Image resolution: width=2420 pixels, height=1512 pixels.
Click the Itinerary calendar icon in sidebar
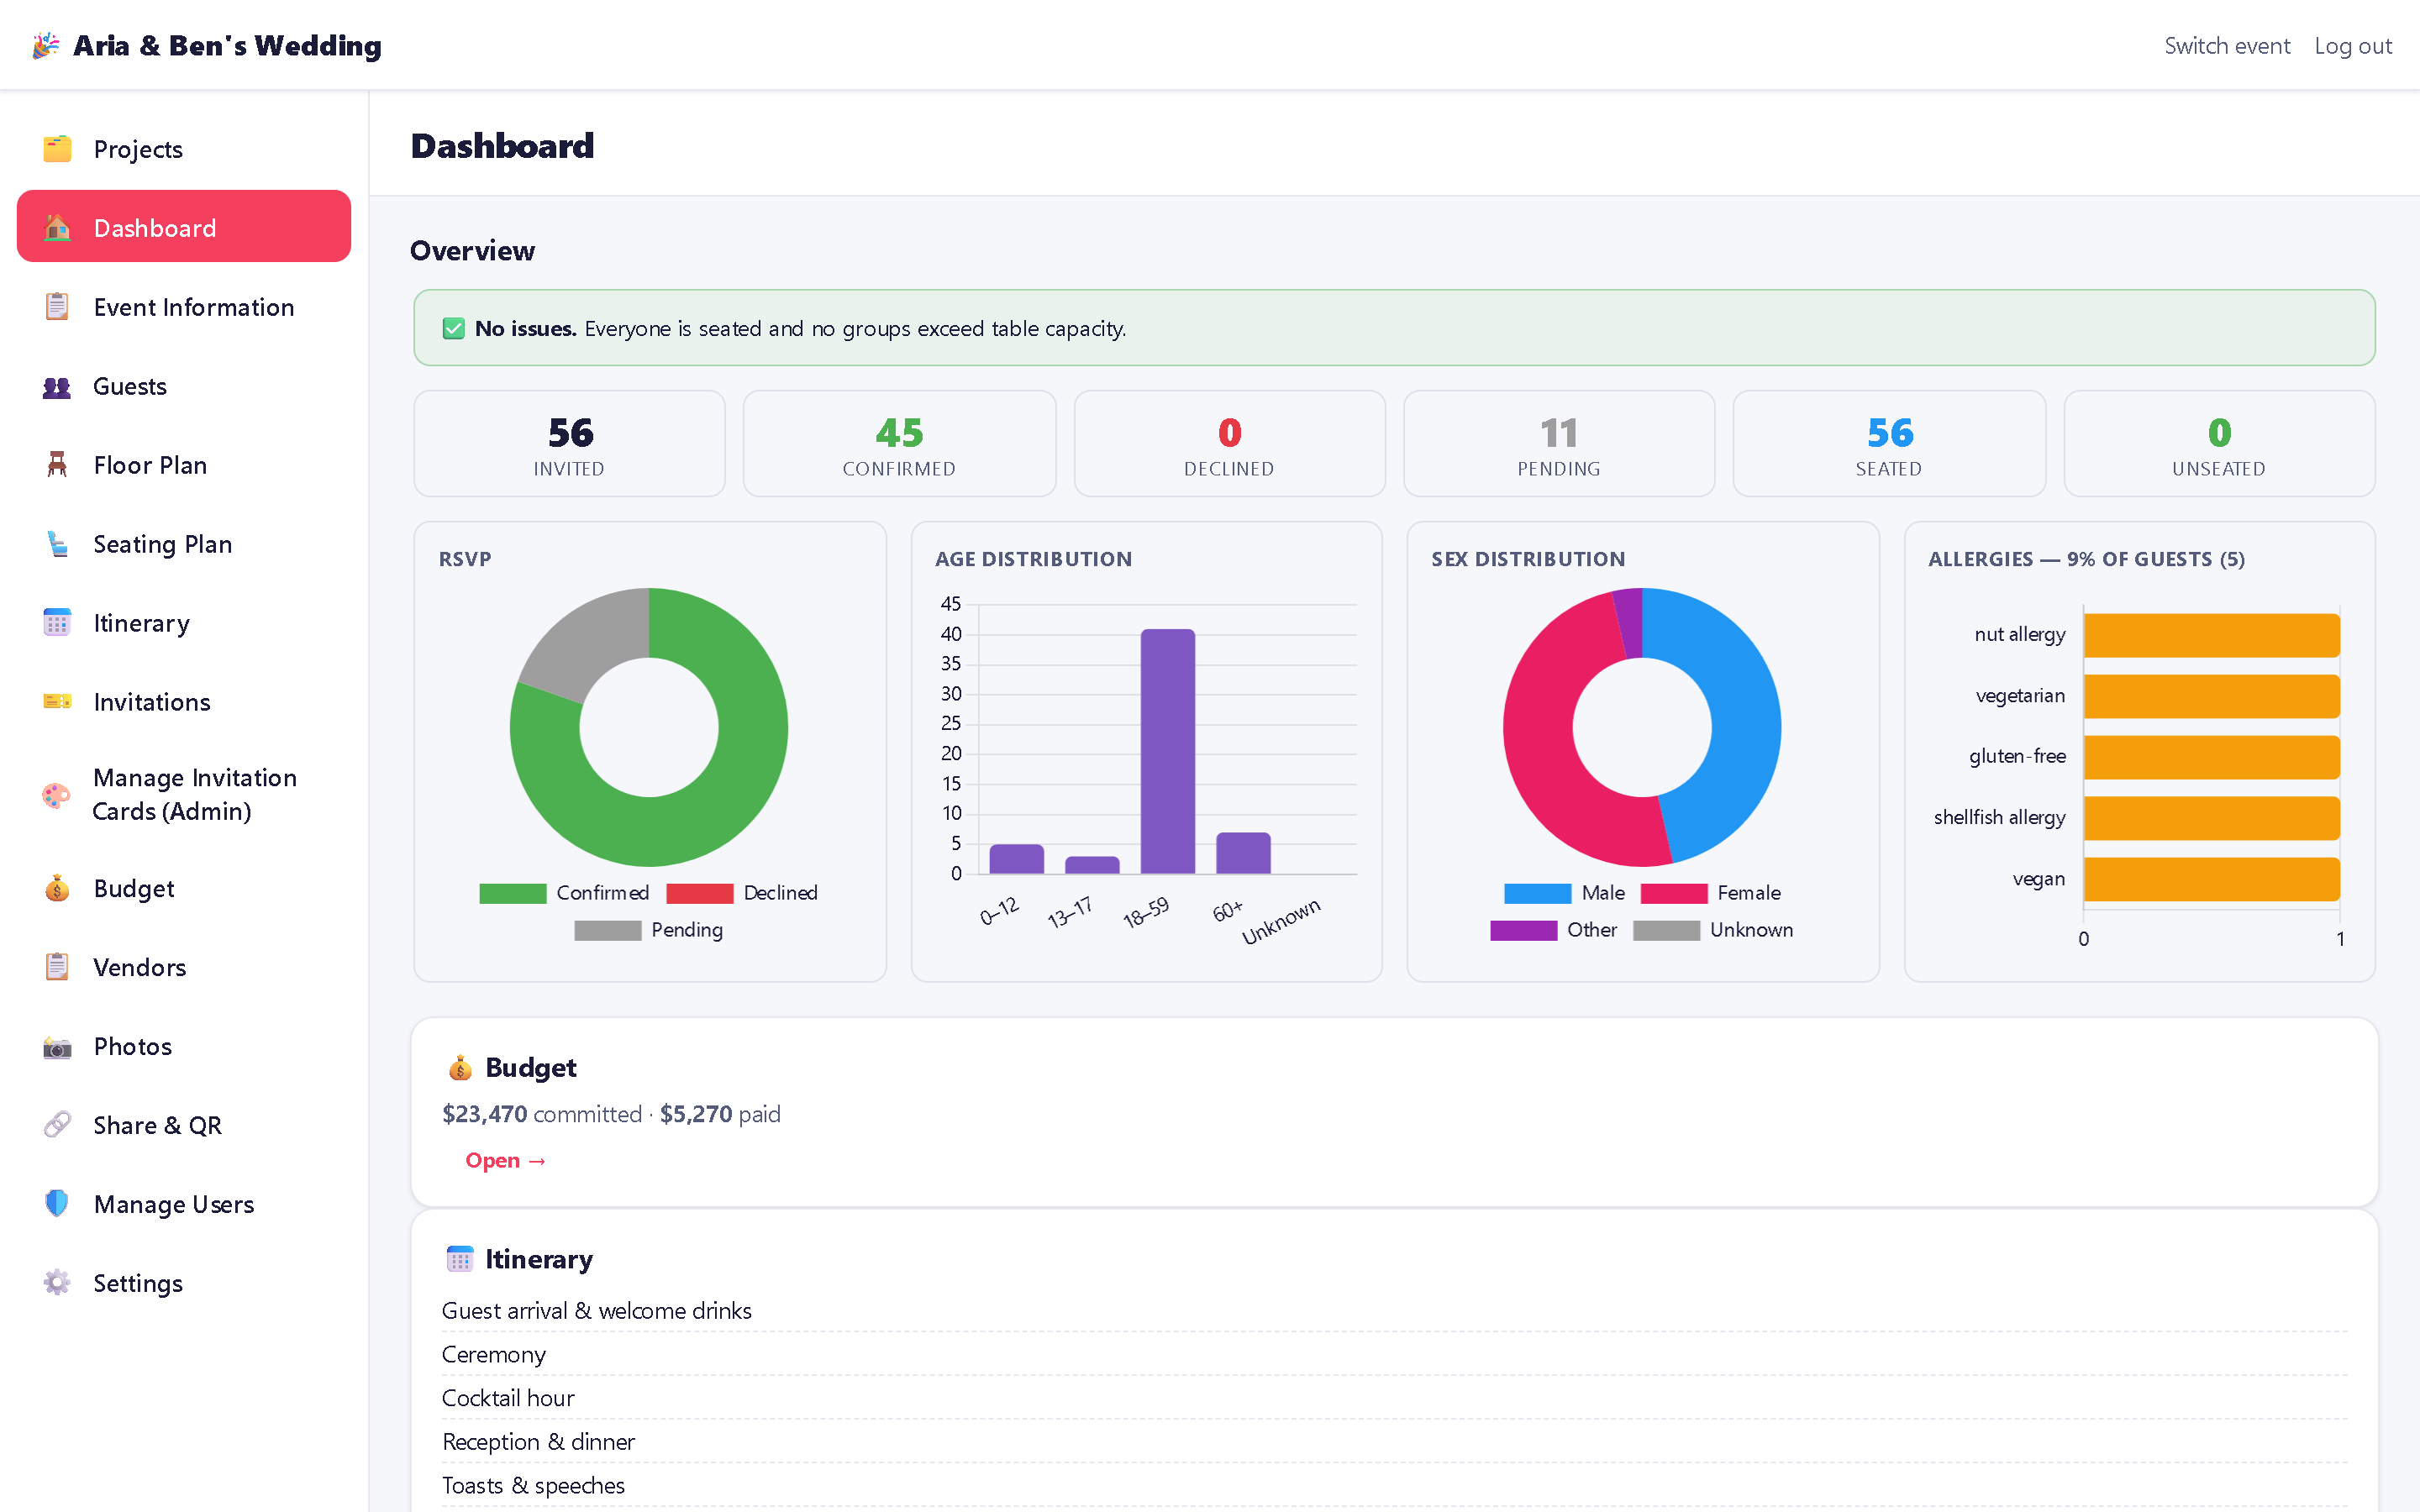point(57,623)
